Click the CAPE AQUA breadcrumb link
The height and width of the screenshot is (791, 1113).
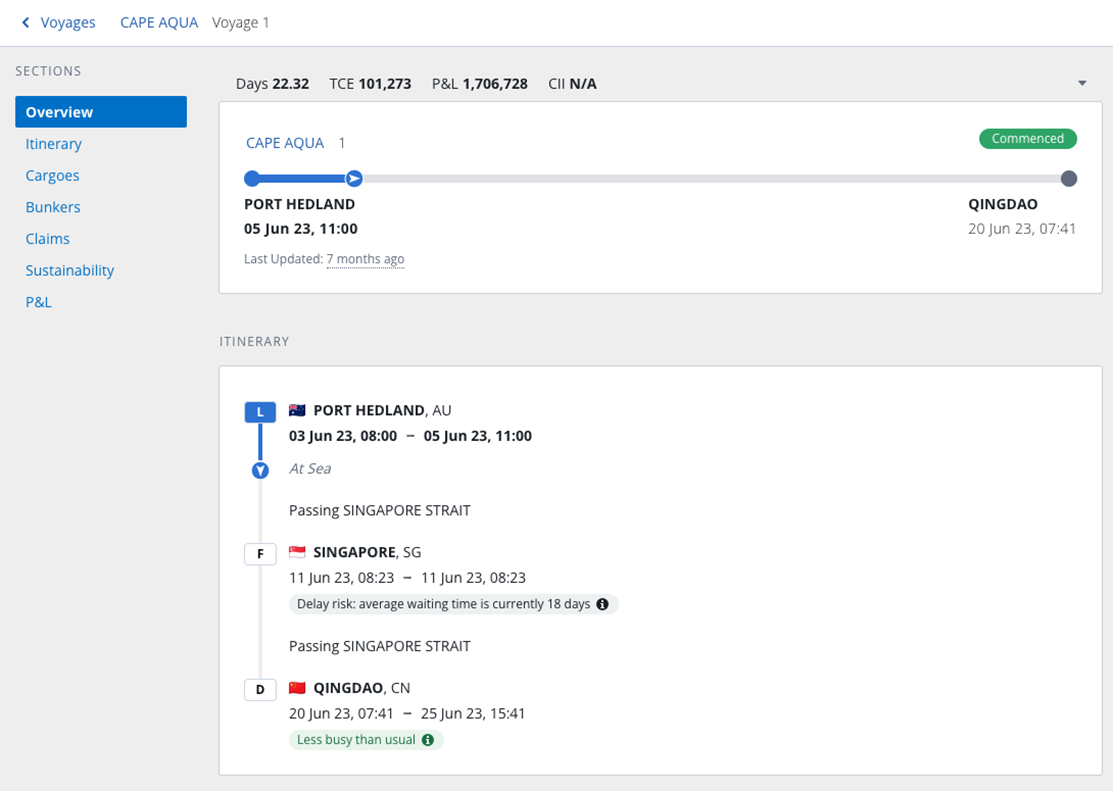(159, 22)
